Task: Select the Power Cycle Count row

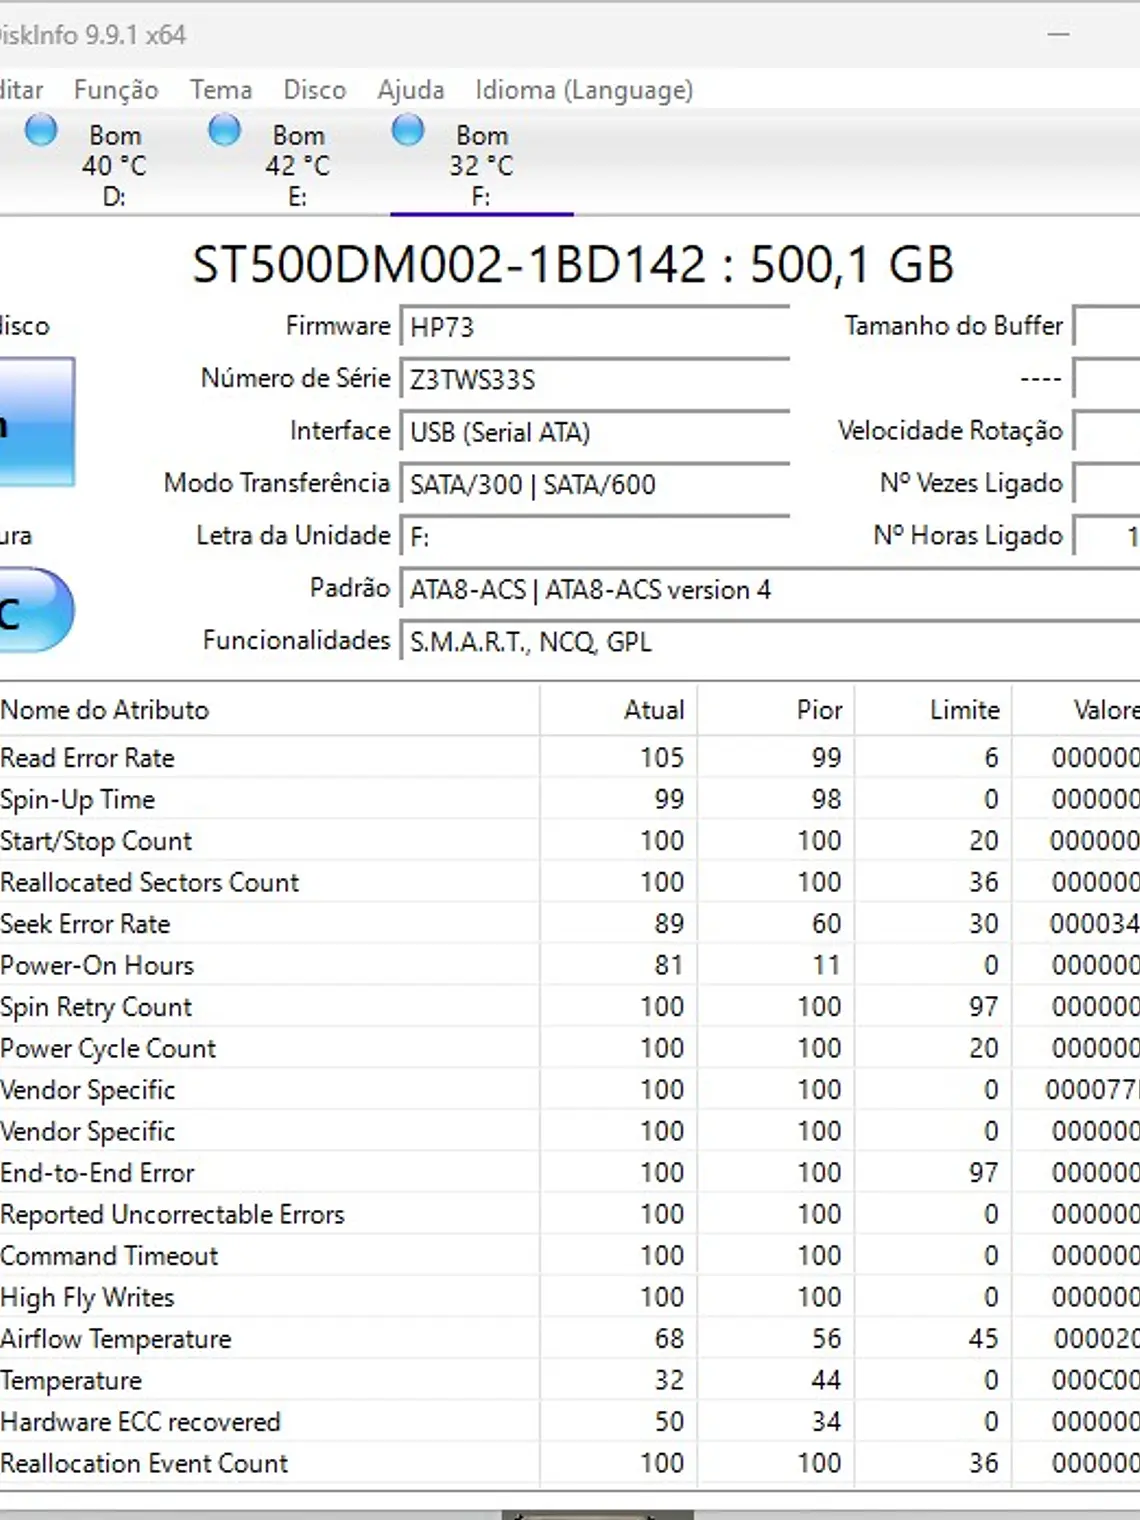Action: pyautogui.click(x=570, y=1048)
